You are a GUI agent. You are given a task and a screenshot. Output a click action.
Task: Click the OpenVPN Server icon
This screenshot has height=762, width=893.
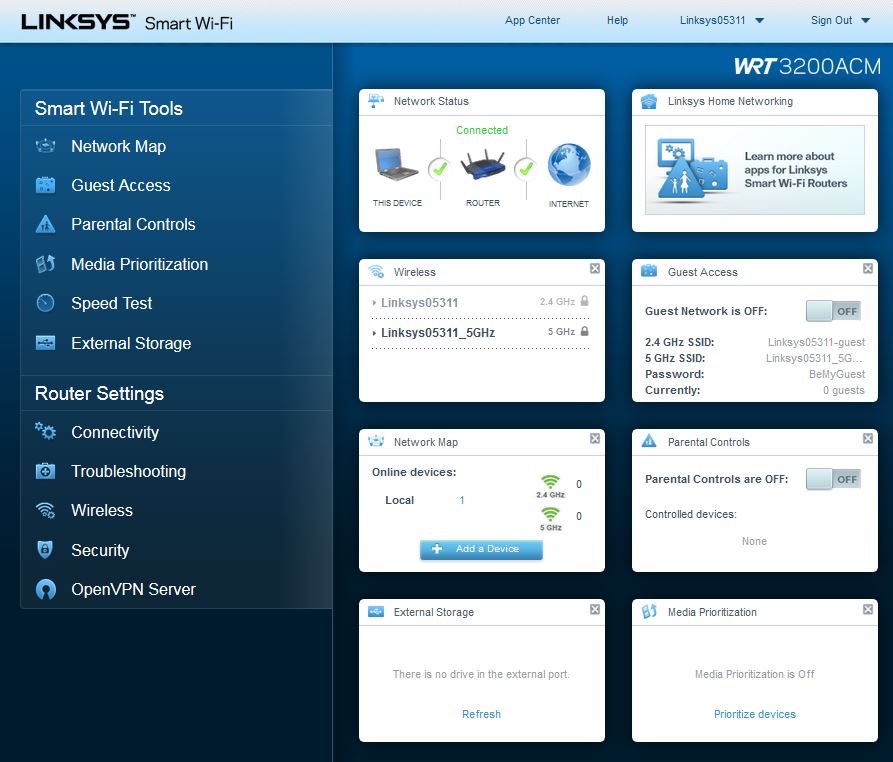[46, 589]
